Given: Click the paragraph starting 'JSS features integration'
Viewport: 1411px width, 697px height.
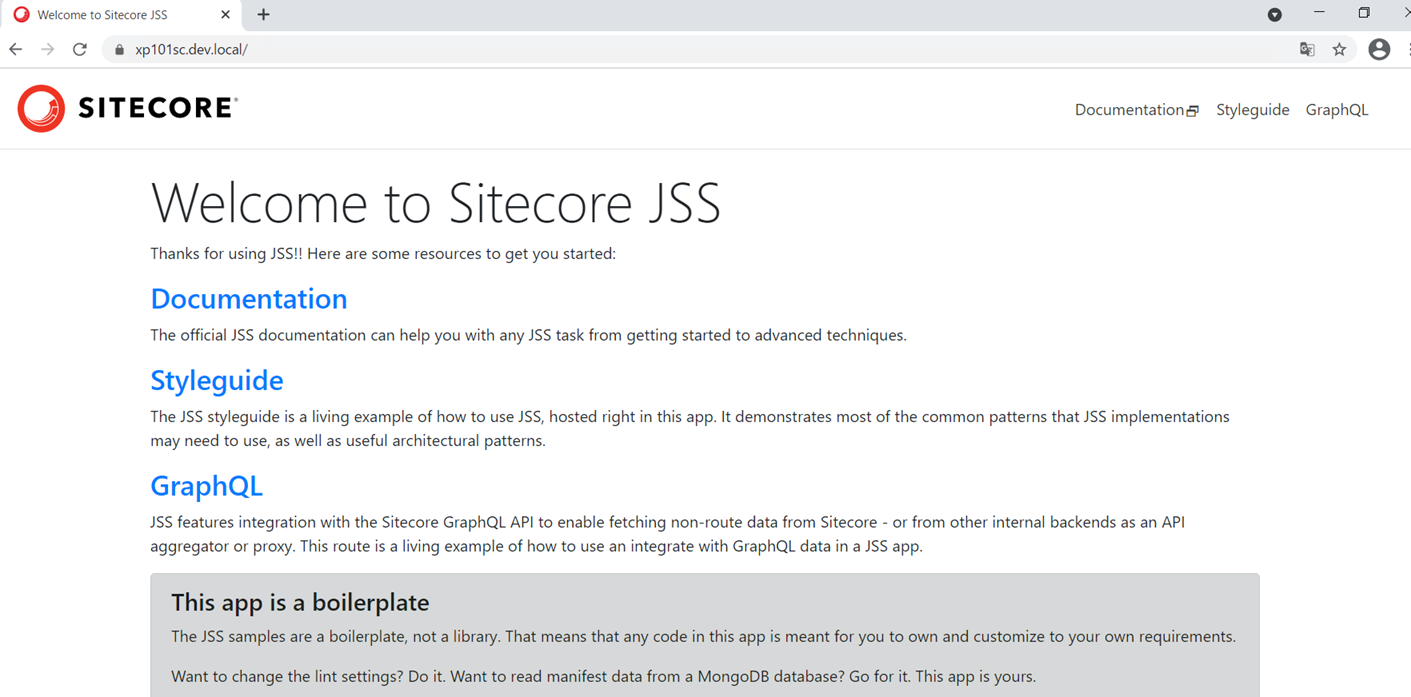Looking at the screenshot, I should (667, 534).
